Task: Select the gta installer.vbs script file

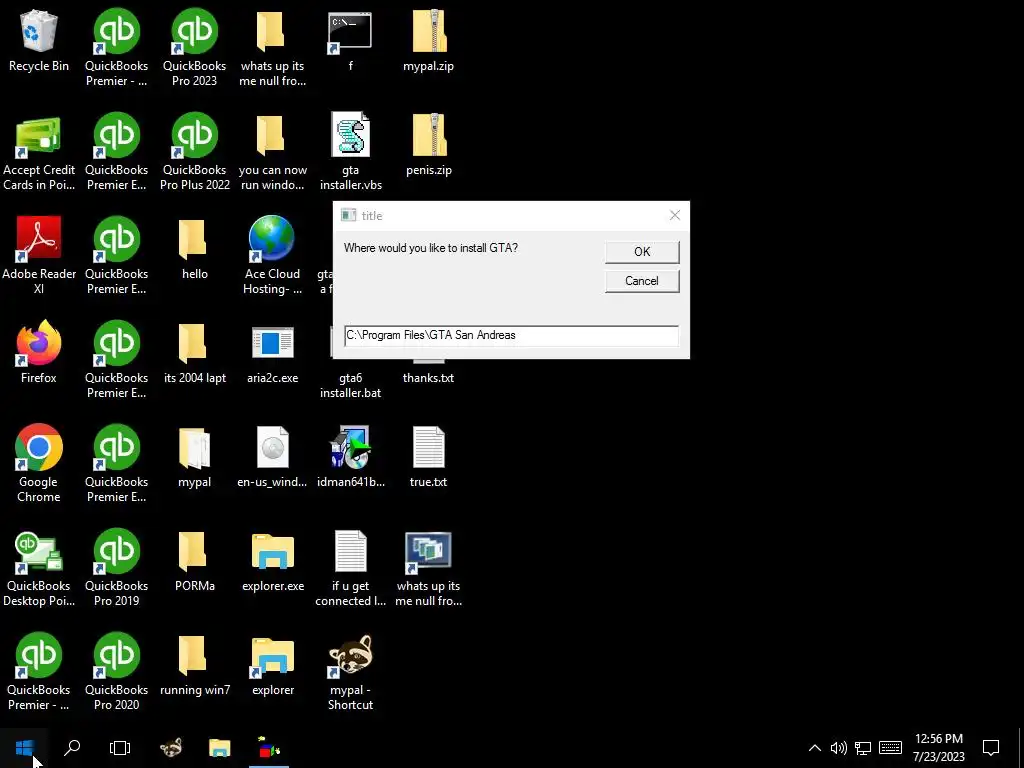Action: [351, 152]
